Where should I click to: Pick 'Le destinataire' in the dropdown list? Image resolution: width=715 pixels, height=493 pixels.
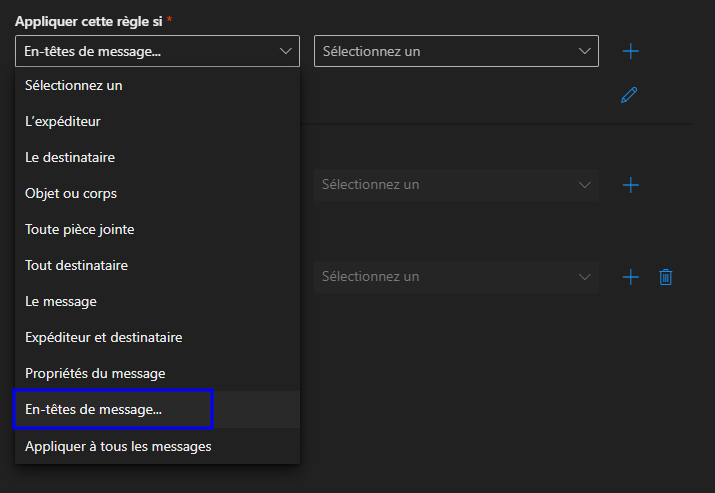(x=70, y=158)
